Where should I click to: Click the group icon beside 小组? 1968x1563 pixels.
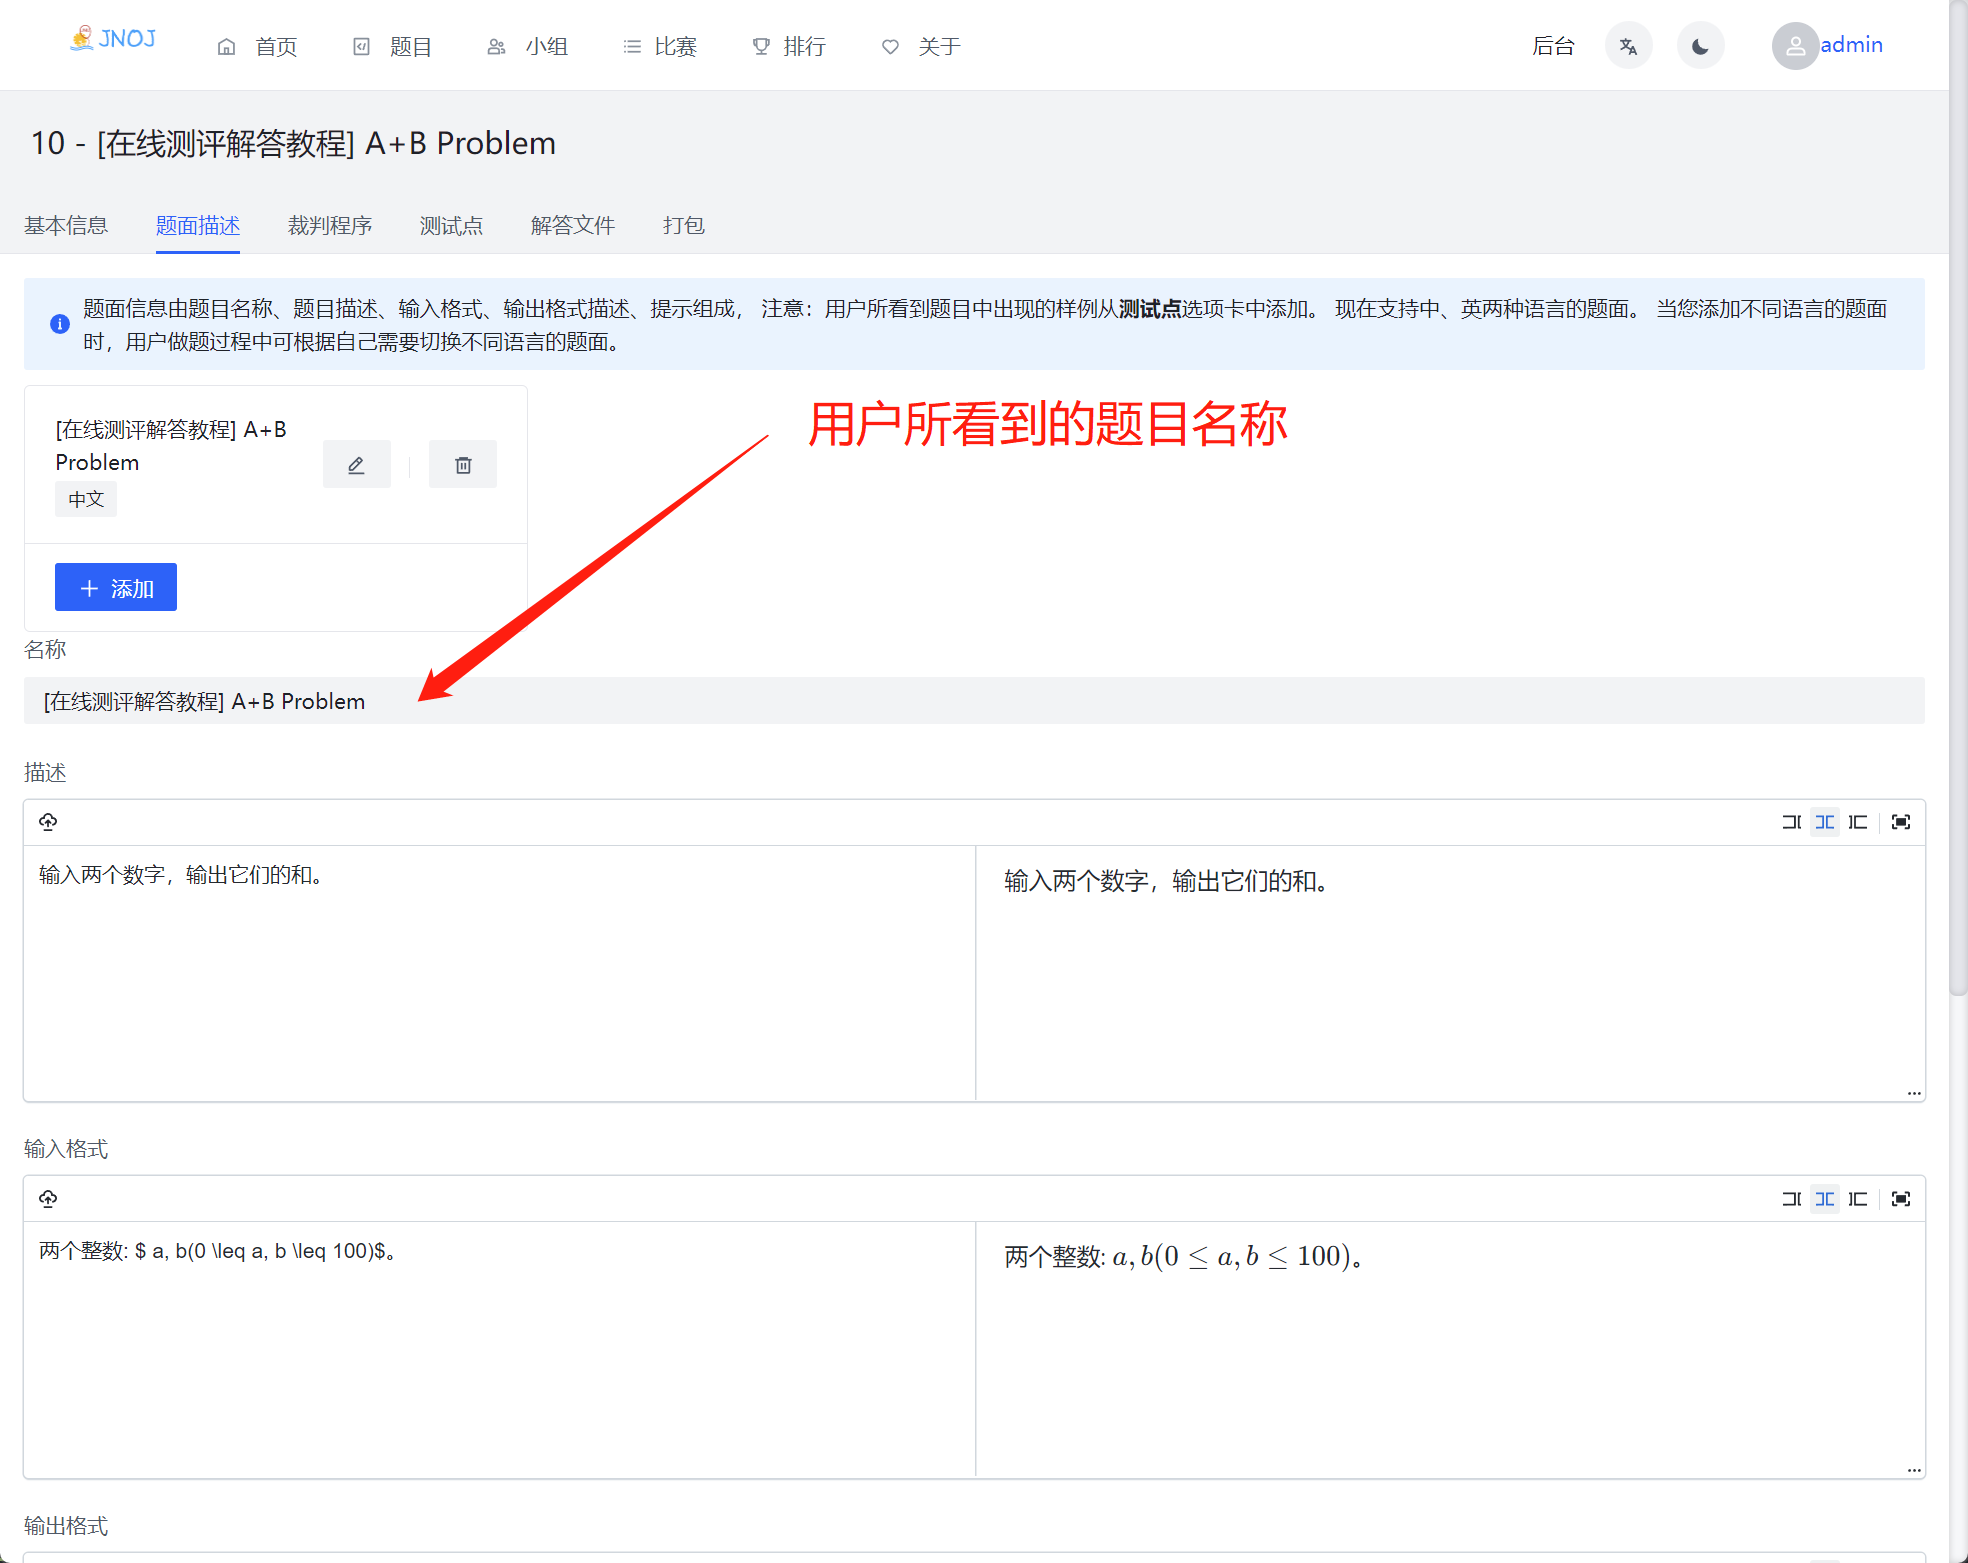coord(496,47)
